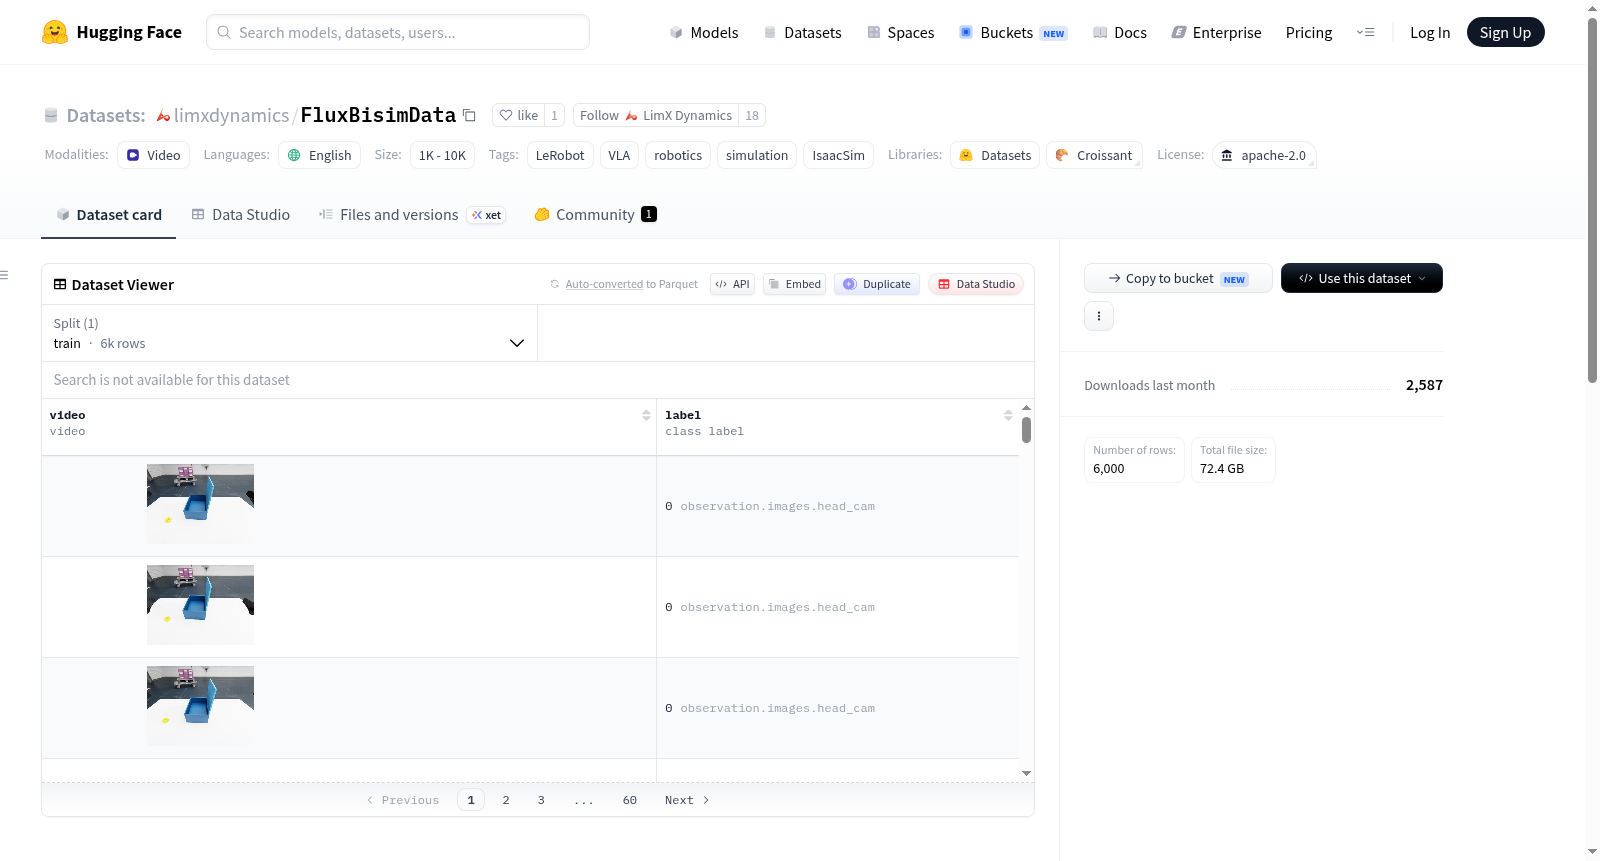Duplicate the dataset viewer
The height and width of the screenshot is (861, 1600).
(877, 284)
